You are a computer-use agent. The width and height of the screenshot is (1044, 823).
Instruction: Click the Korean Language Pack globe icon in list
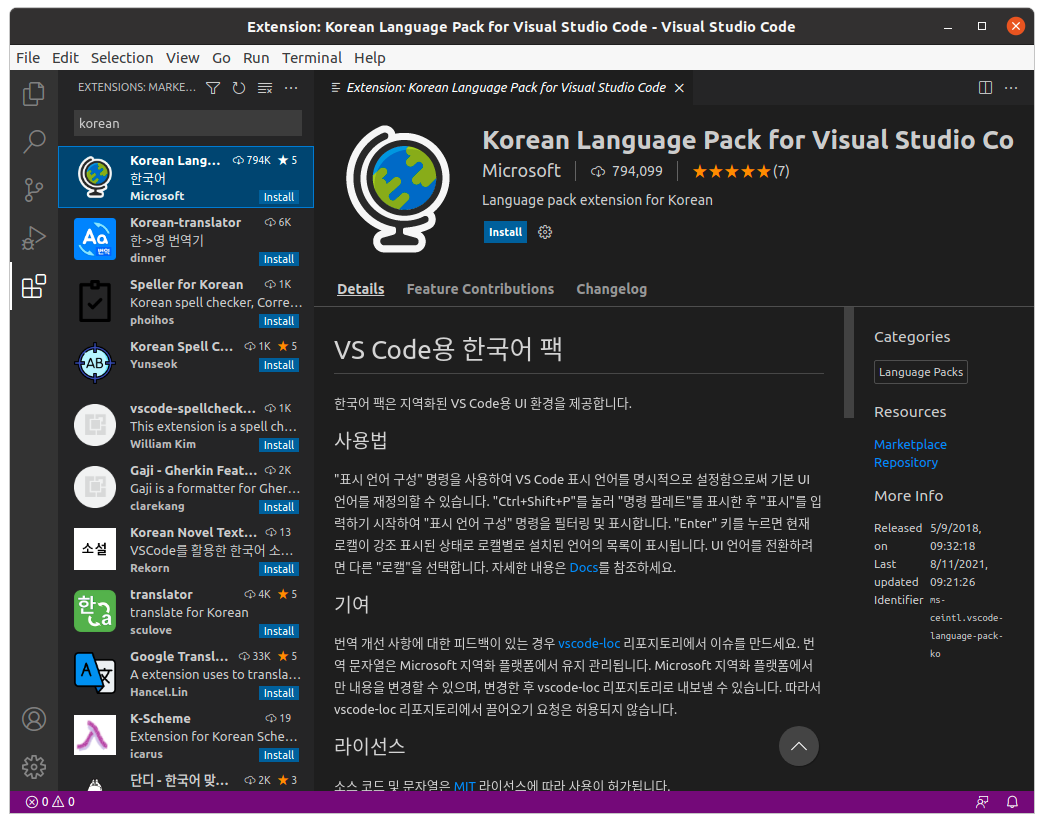(x=95, y=177)
